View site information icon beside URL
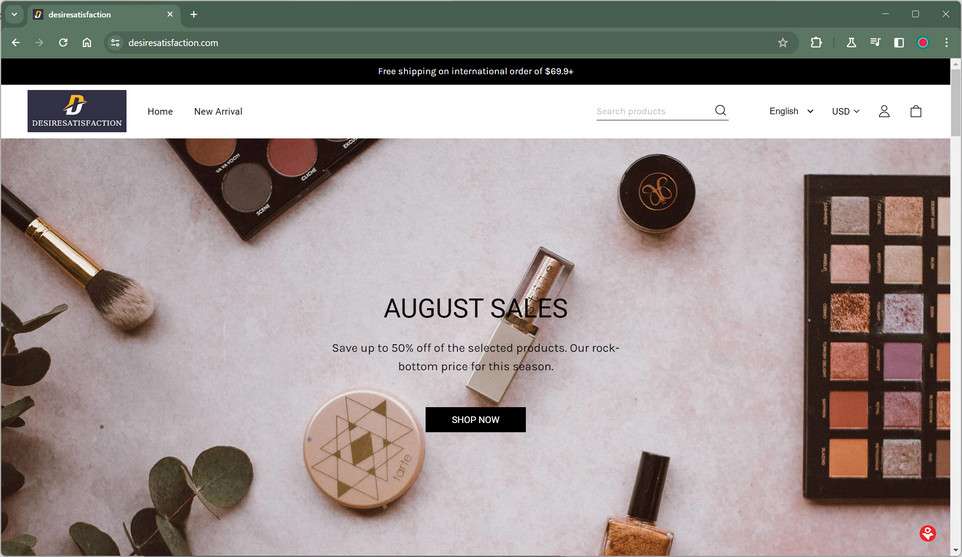This screenshot has height=557, width=962. pos(115,42)
